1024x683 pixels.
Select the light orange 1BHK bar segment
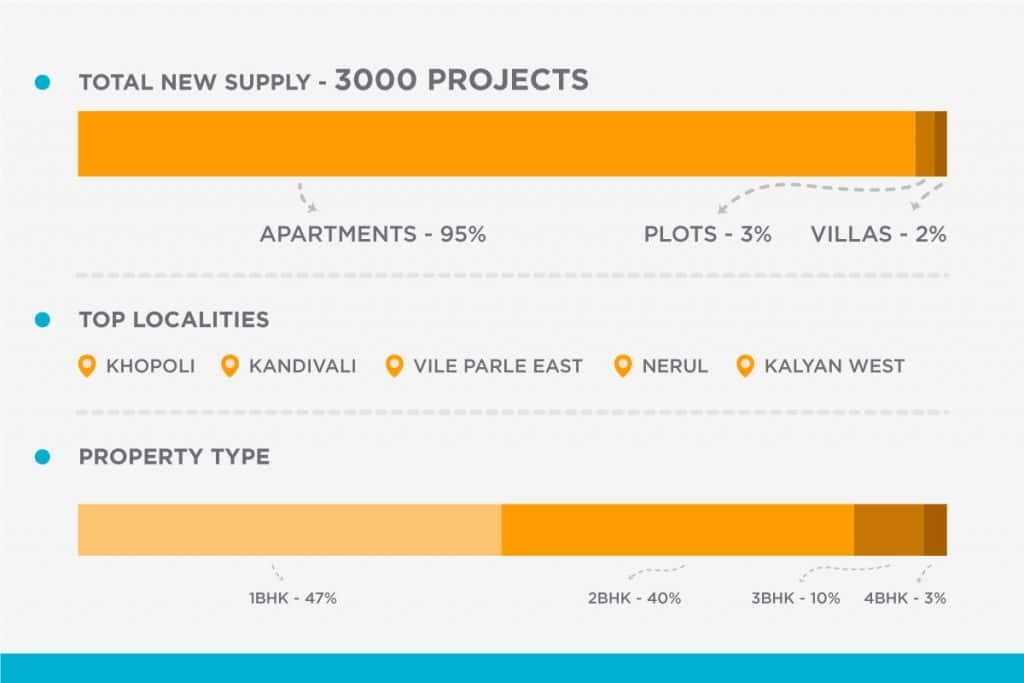(x=289, y=530)
